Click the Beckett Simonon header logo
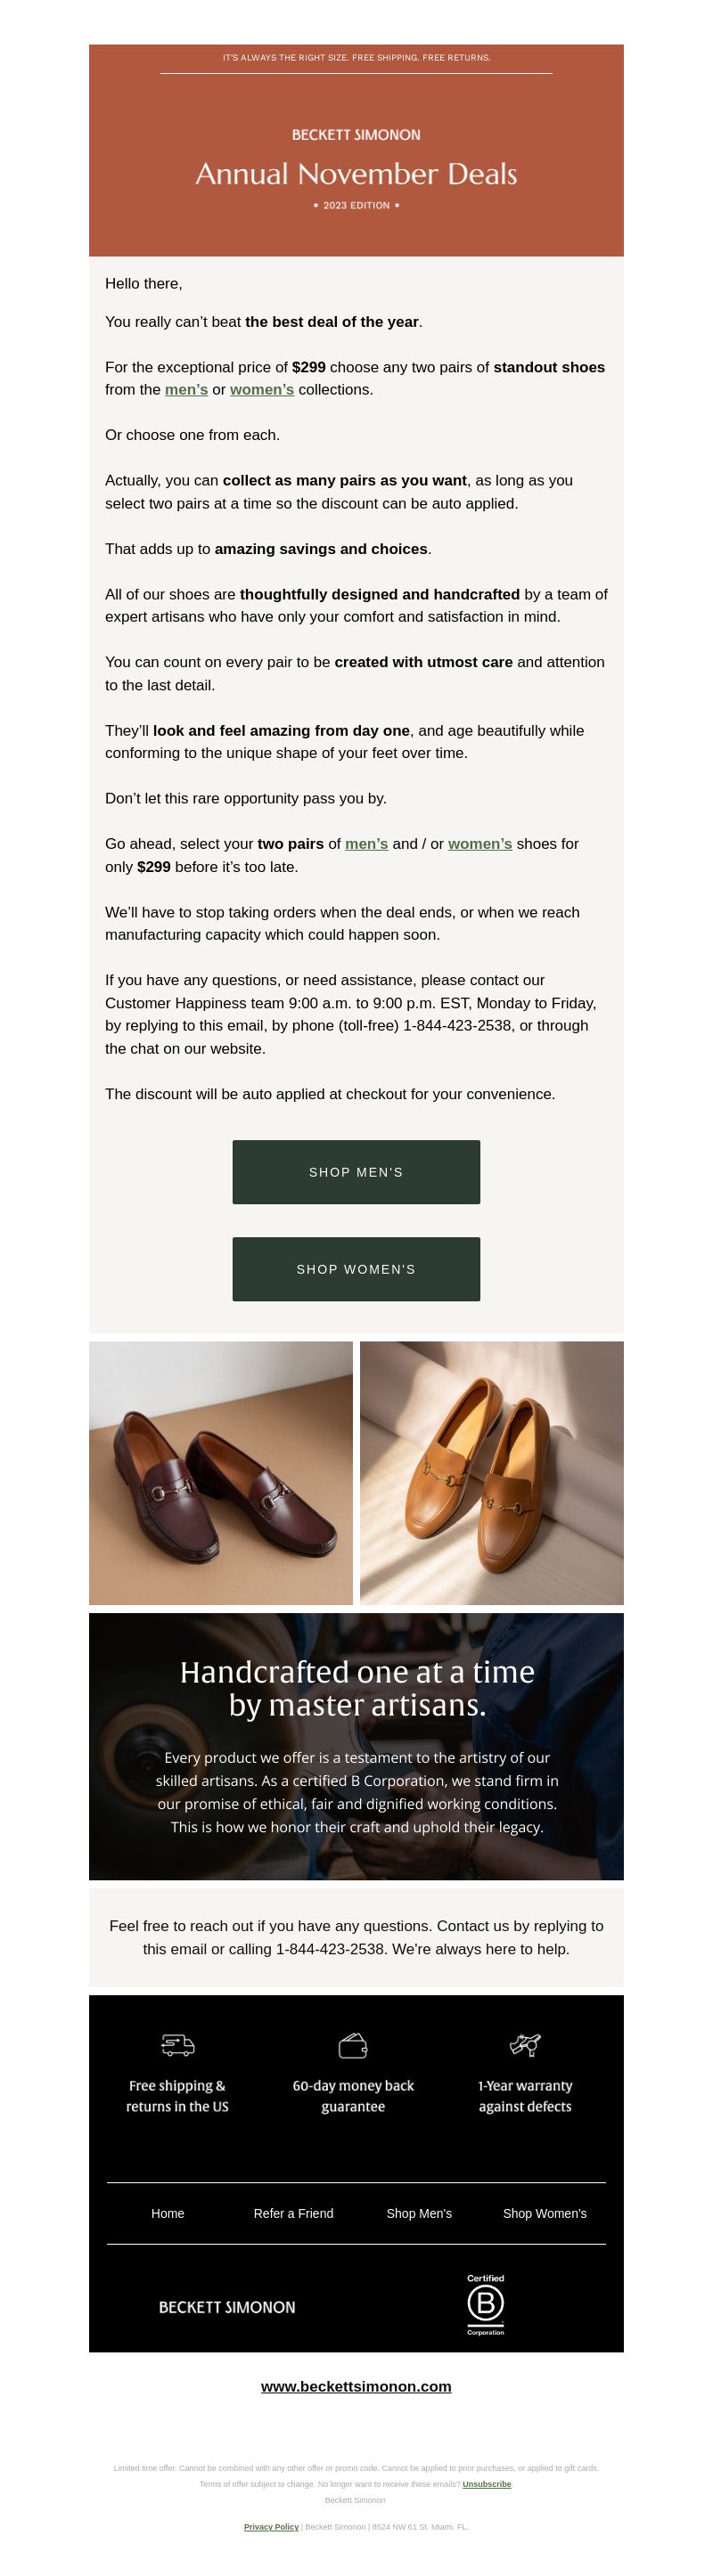713x2576 pixels. (x=356, y=135)
